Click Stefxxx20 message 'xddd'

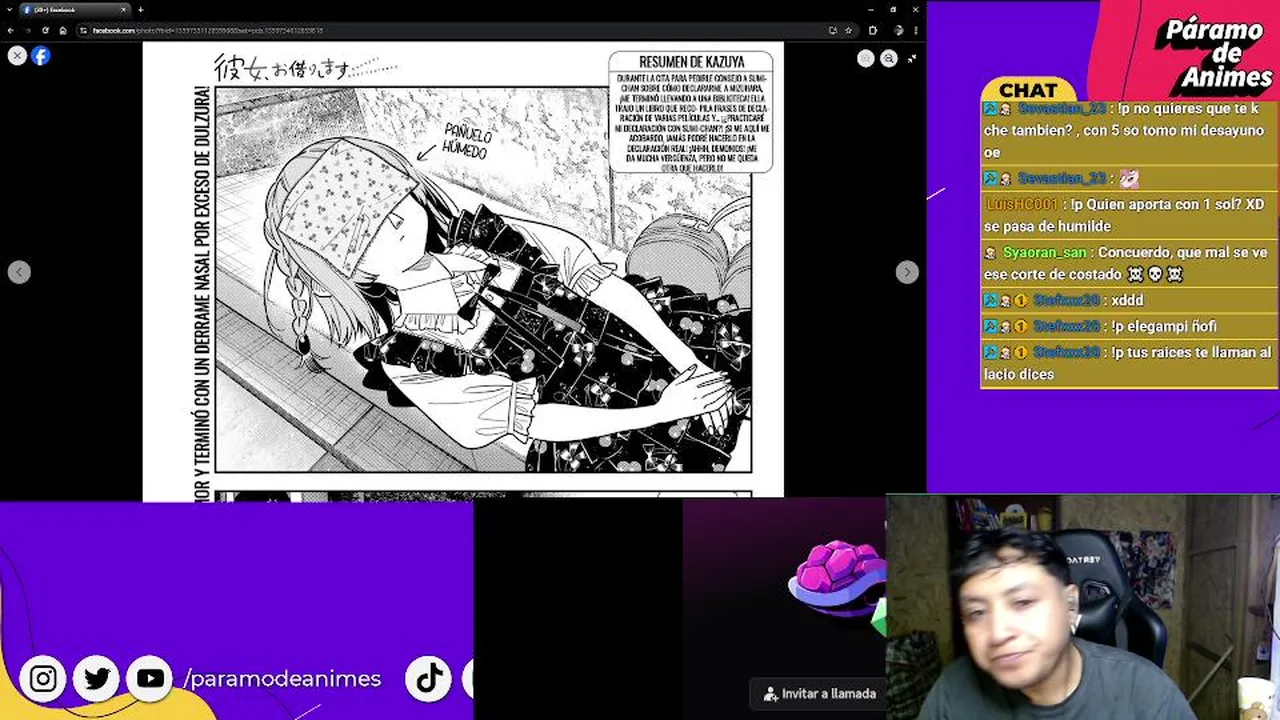(1127, 300)
